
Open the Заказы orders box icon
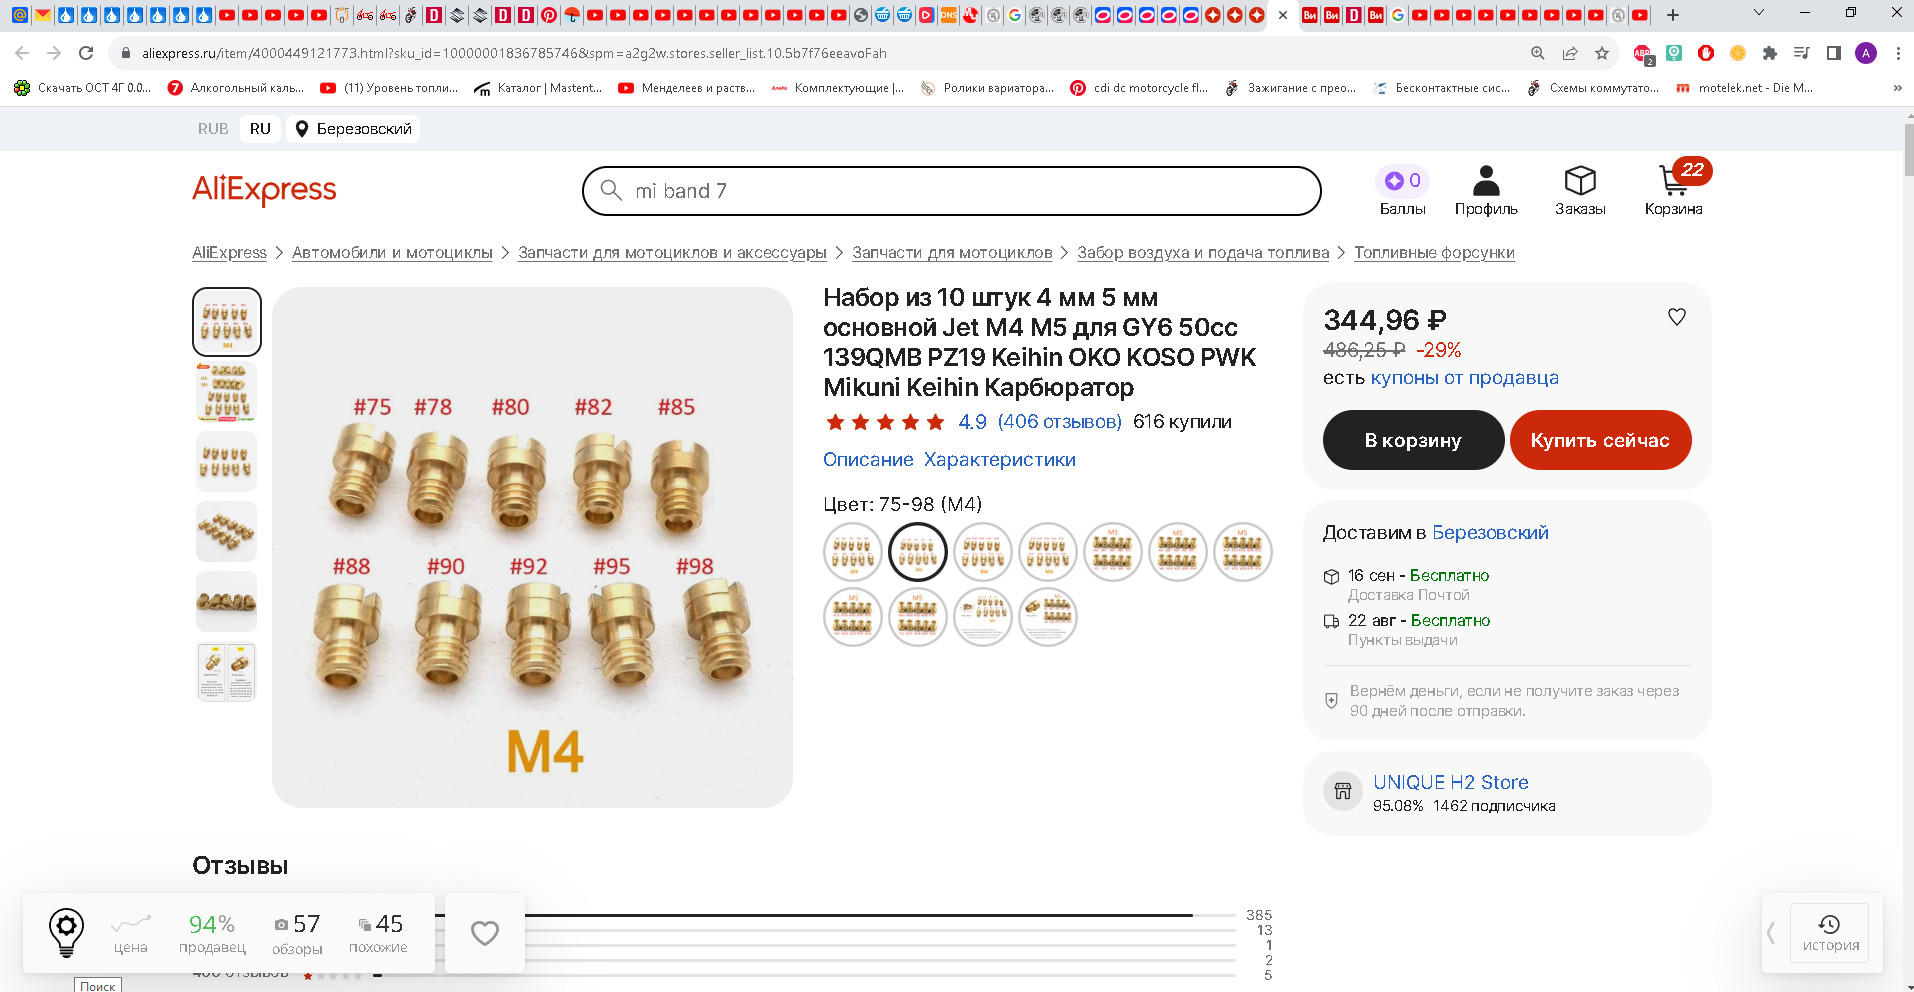coord(1580,181)
